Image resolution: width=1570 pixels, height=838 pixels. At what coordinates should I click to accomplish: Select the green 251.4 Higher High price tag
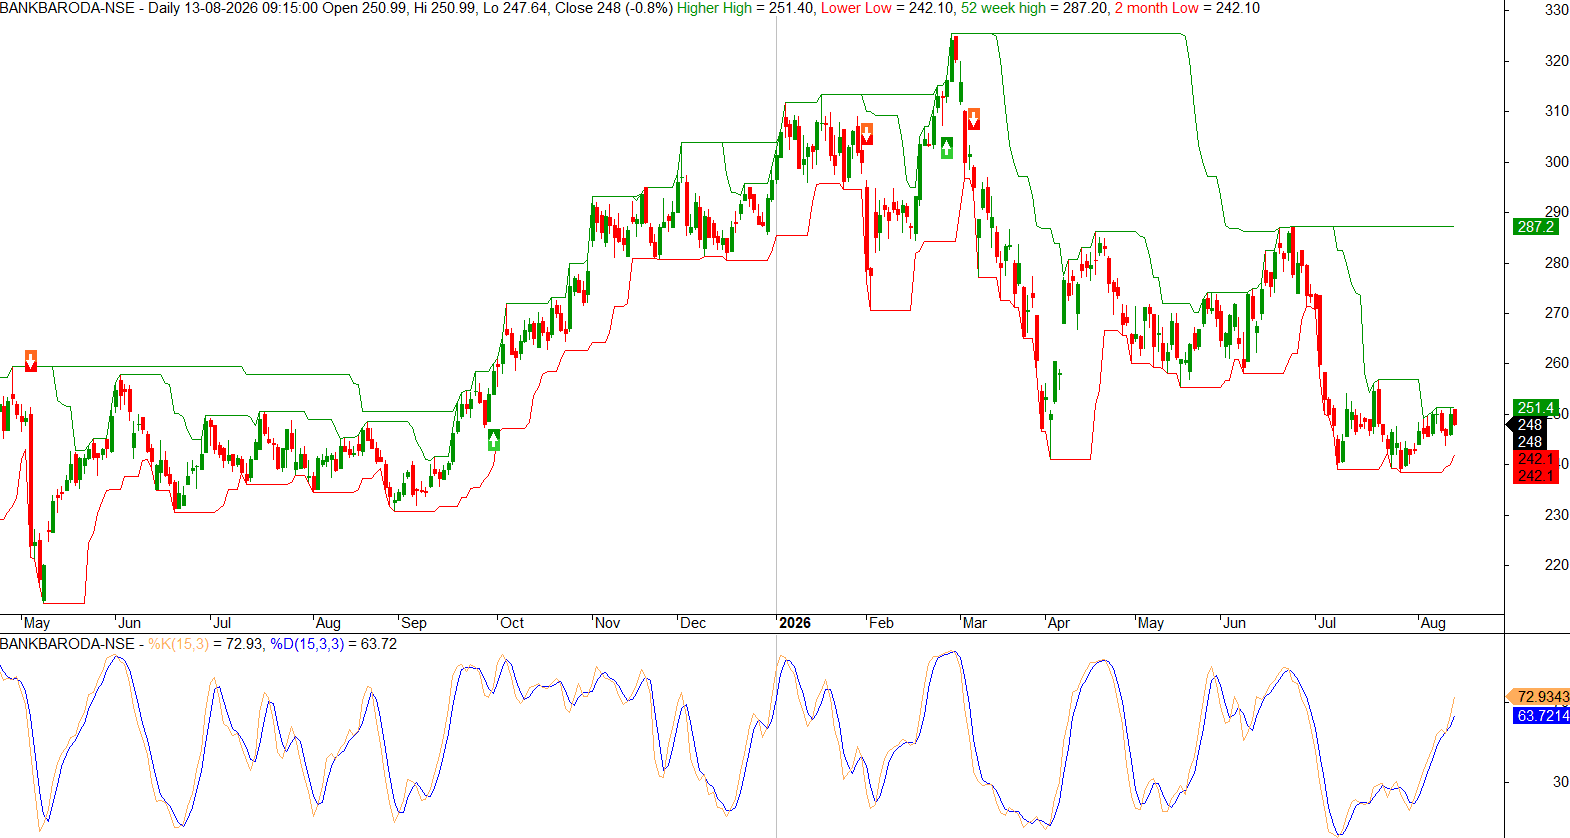click(x=1535, y=408)
